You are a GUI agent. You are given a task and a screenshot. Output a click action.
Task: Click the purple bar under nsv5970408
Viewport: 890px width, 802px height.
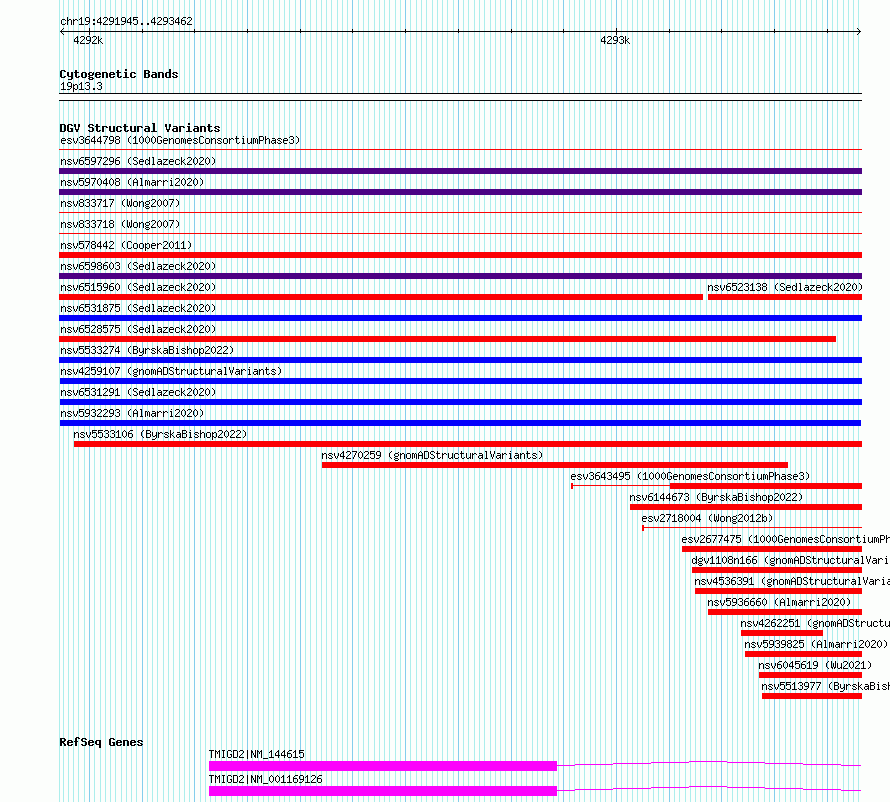click(460, 192)
